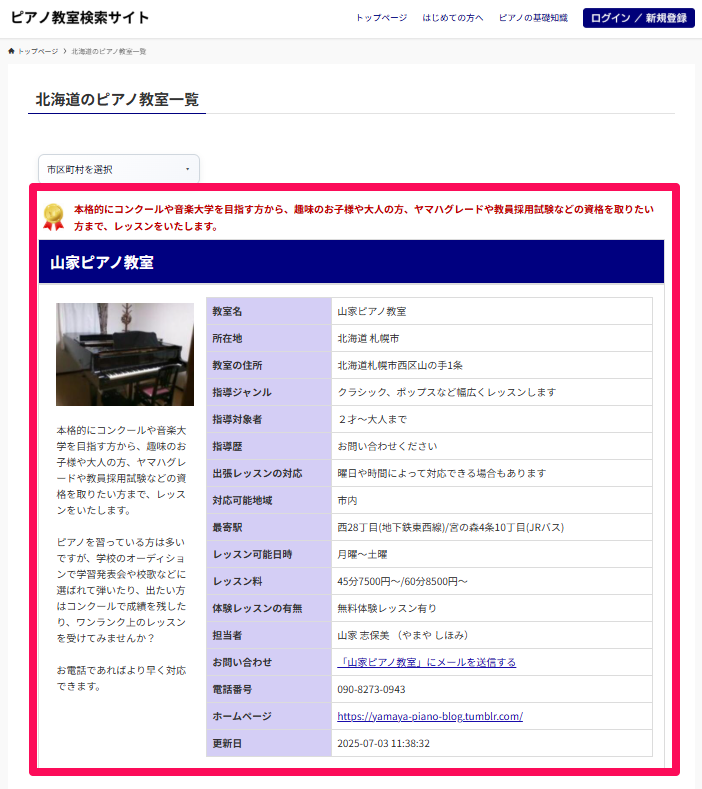The width and height of the screenshot is (702, 789).
Task: Click the gold medal ribbon icon
Action: (54, 217)
